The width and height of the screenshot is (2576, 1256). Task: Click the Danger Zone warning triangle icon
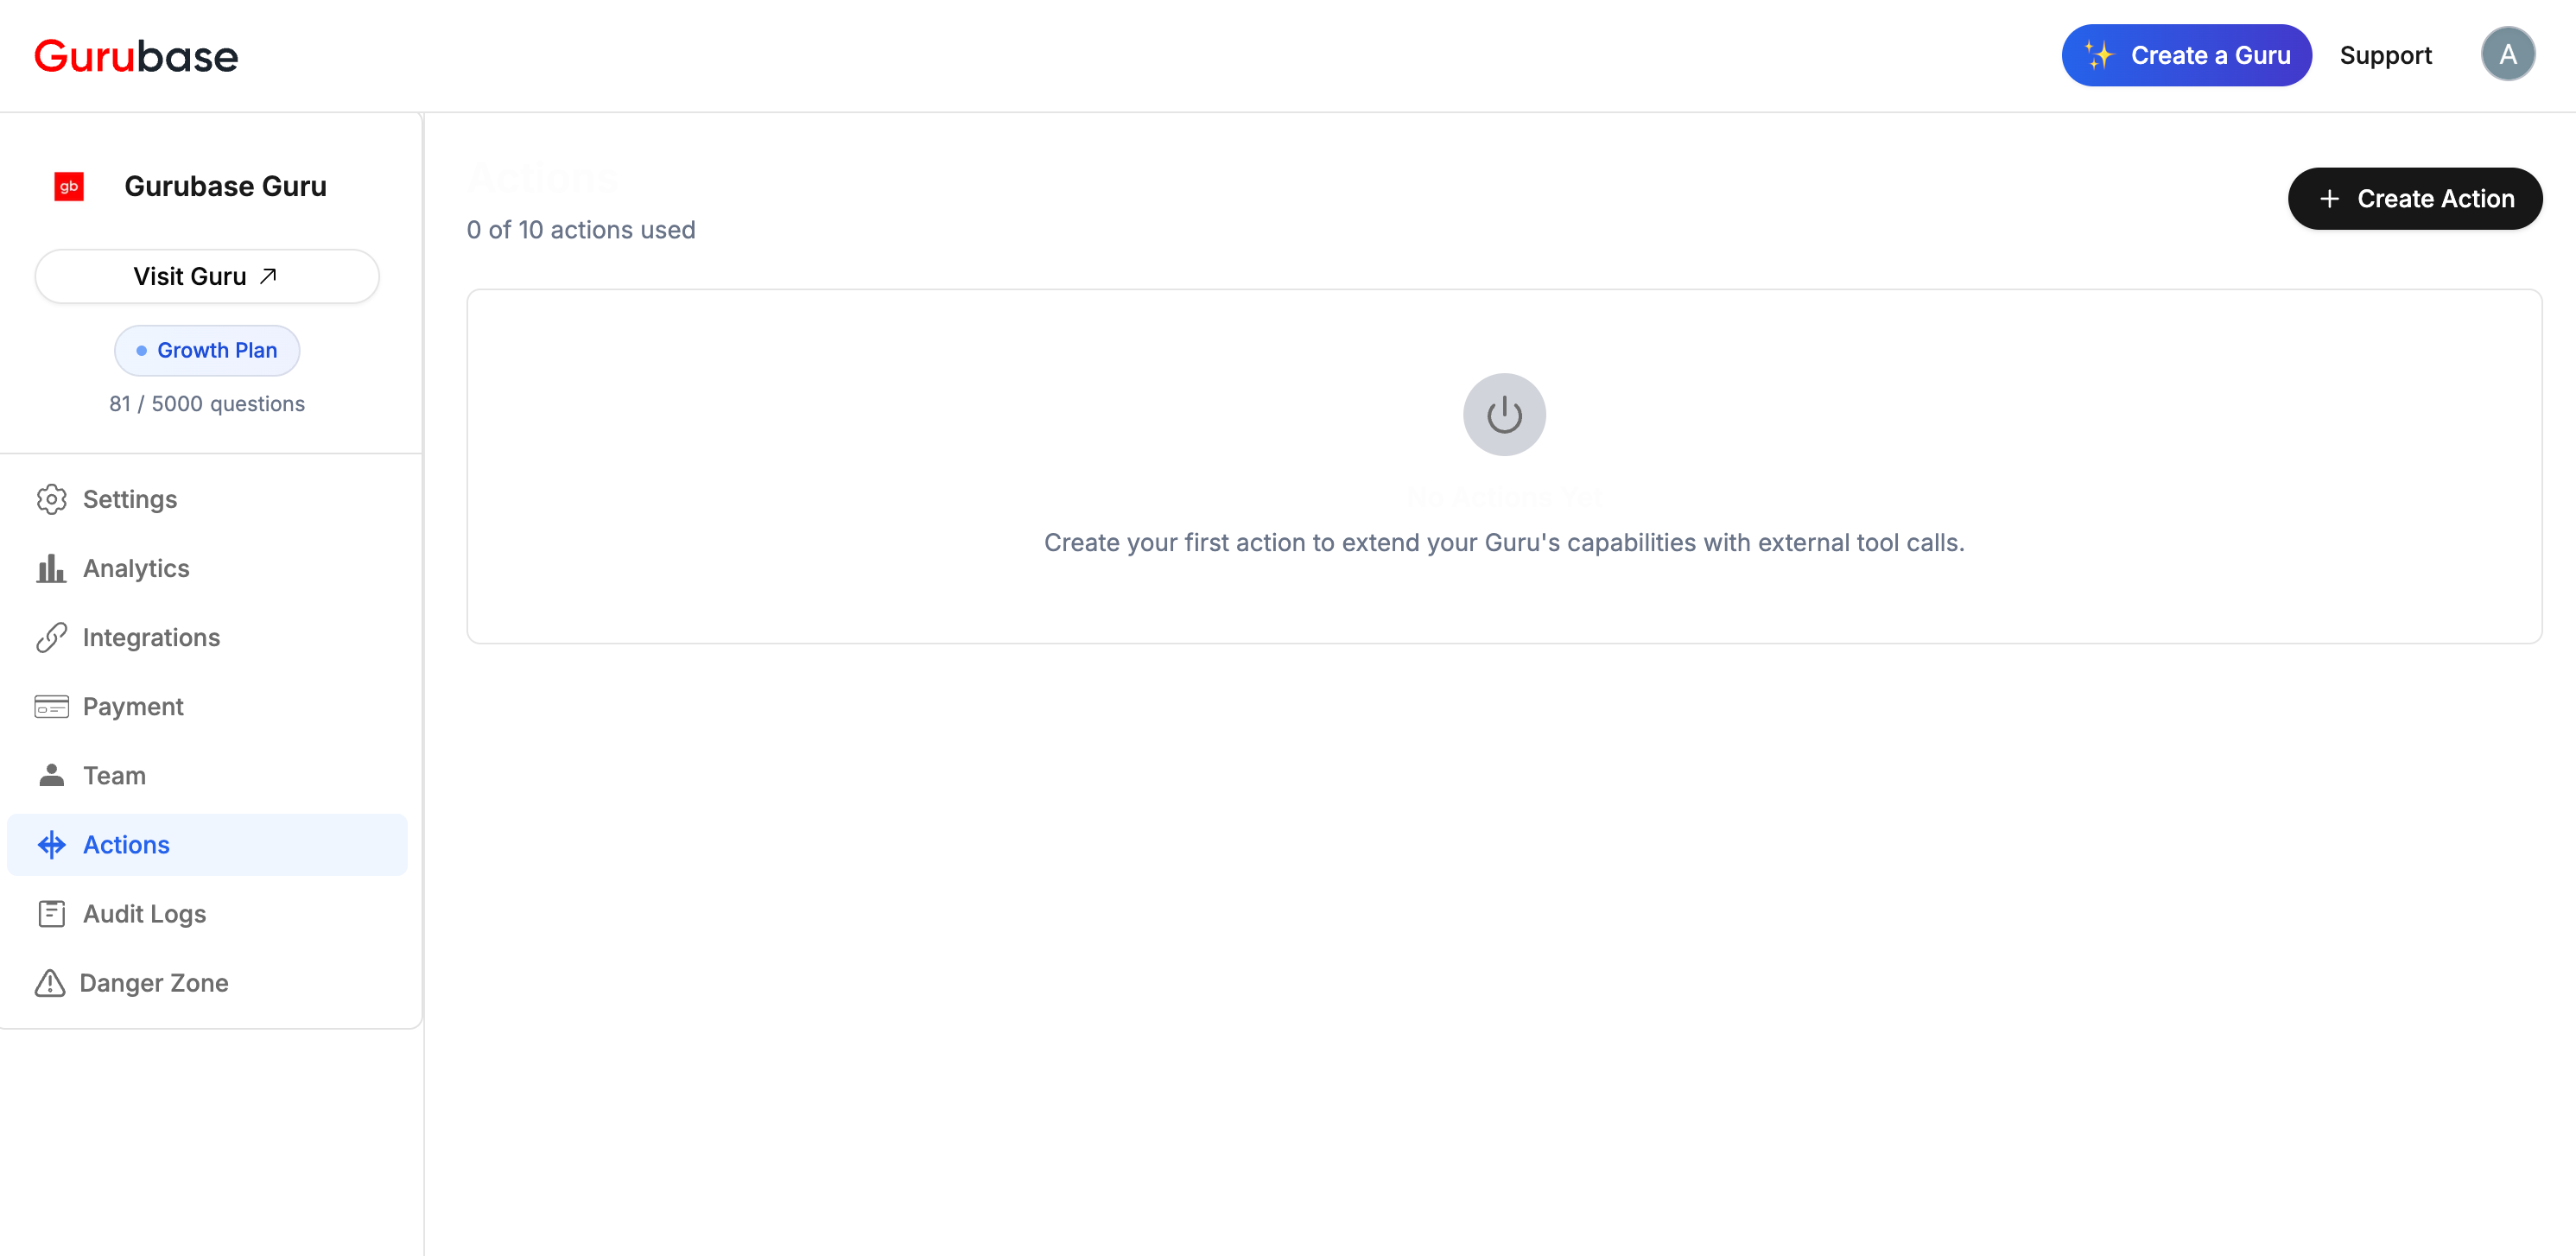tap(49, 983)
